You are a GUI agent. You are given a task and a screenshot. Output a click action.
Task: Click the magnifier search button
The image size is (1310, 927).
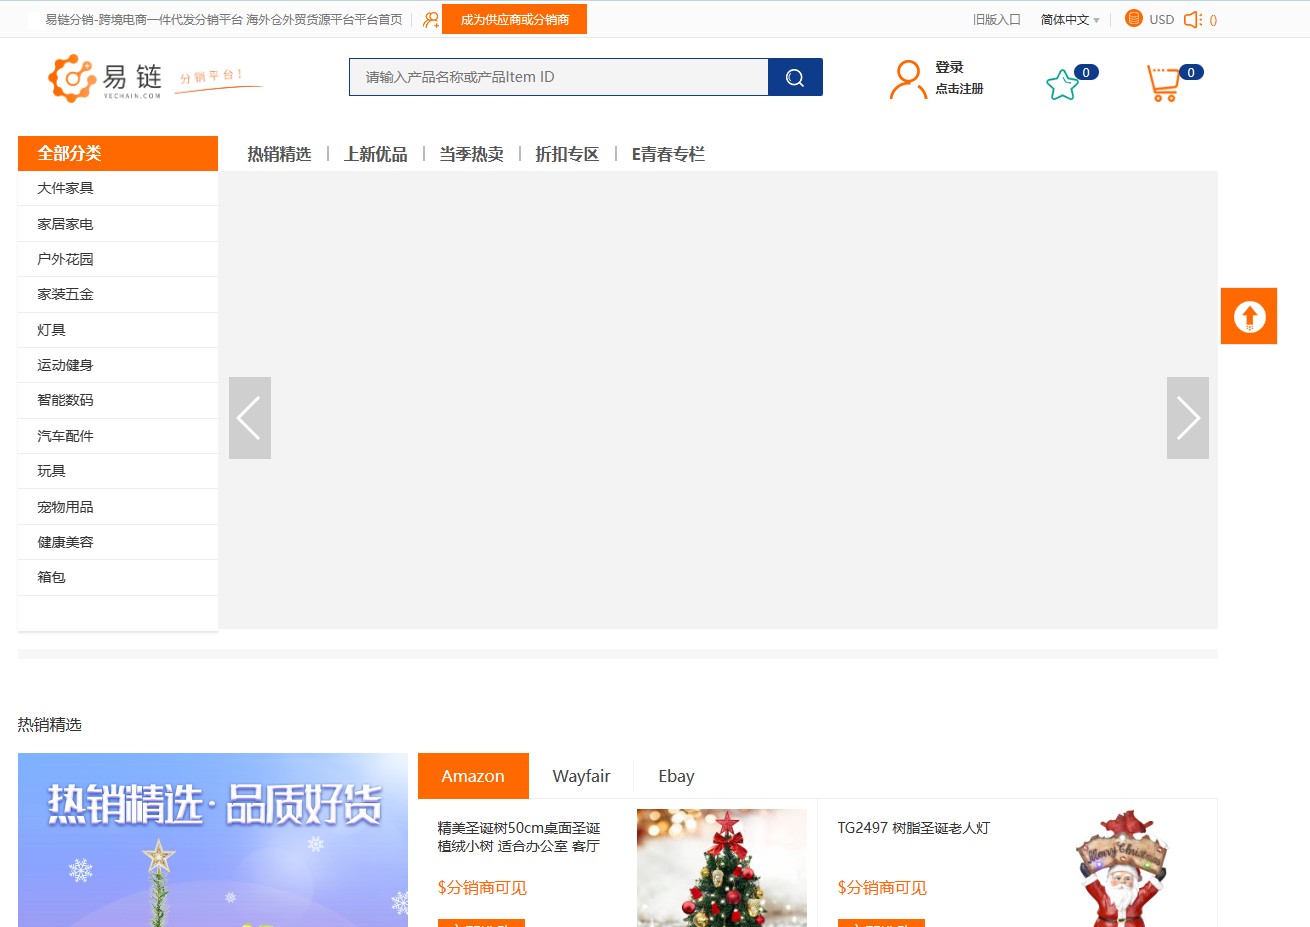(795, 77)
